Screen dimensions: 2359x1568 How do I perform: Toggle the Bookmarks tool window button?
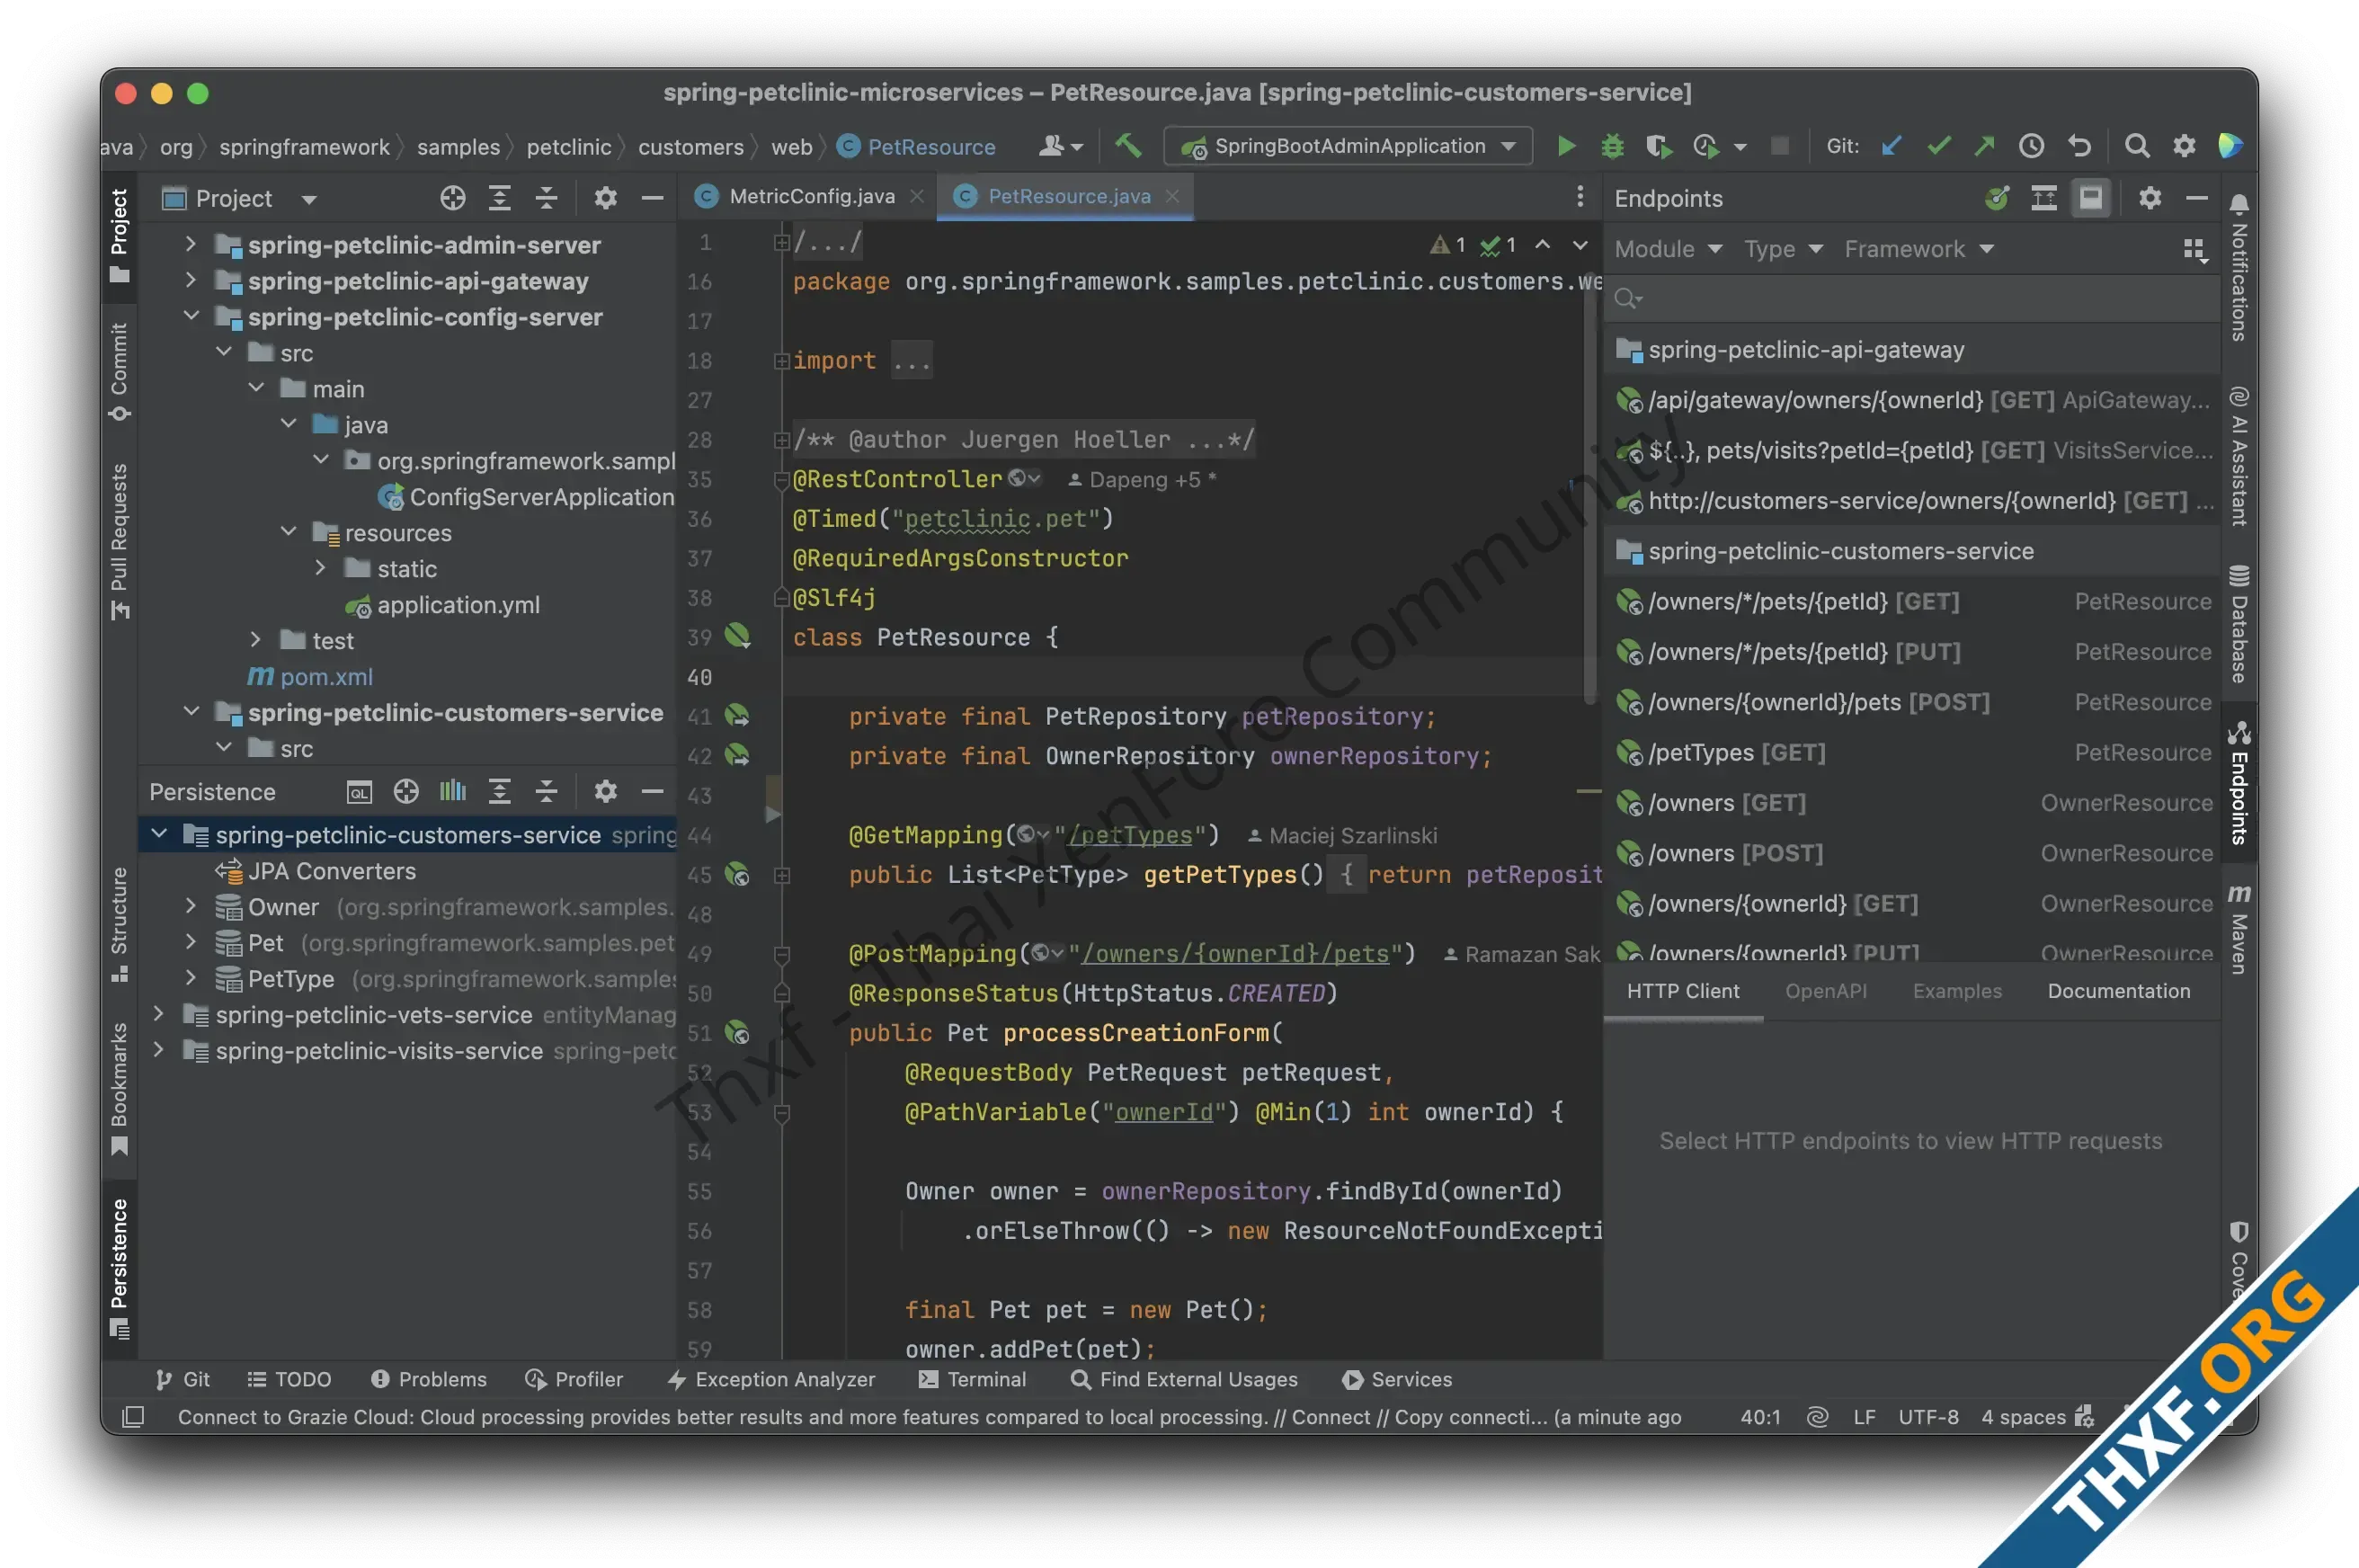point(119,1088)
